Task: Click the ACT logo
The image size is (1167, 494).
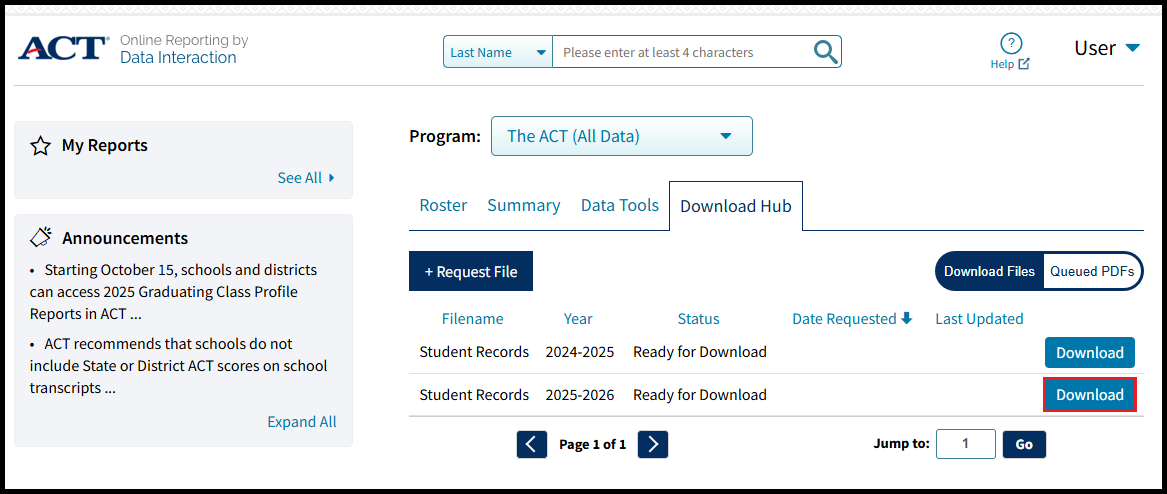Action: [x=63, y=49]
